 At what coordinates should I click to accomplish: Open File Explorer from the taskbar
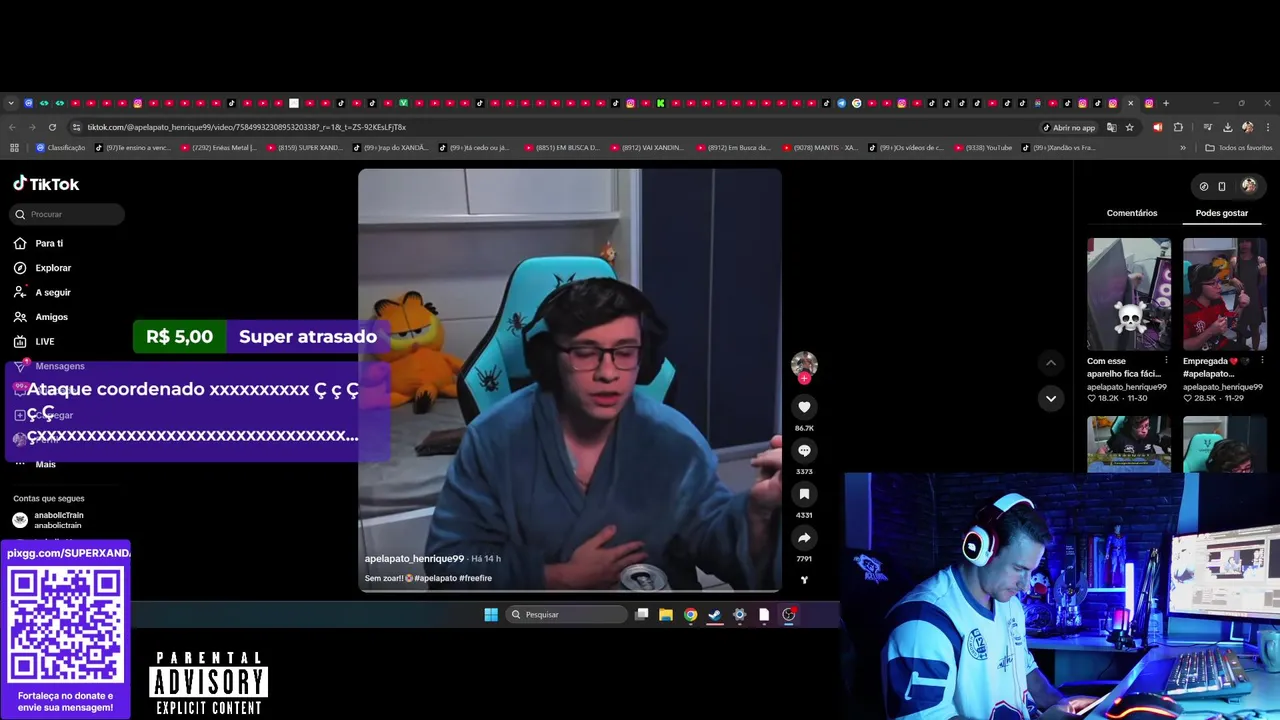tap(666, 614)
